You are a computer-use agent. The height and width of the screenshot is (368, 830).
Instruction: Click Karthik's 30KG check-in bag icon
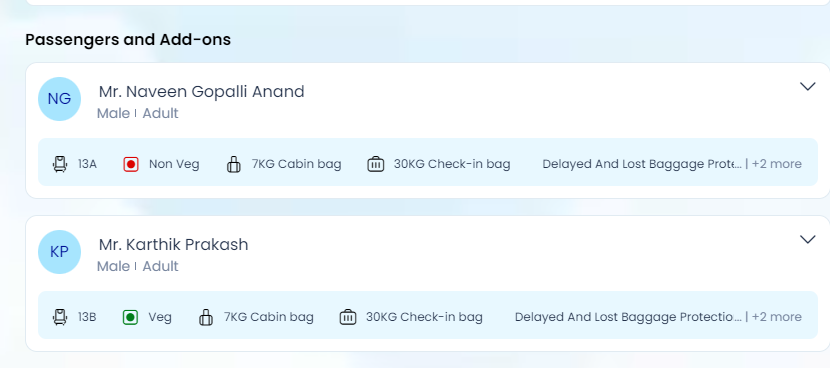pyautogui.click(x=348, y=317)
